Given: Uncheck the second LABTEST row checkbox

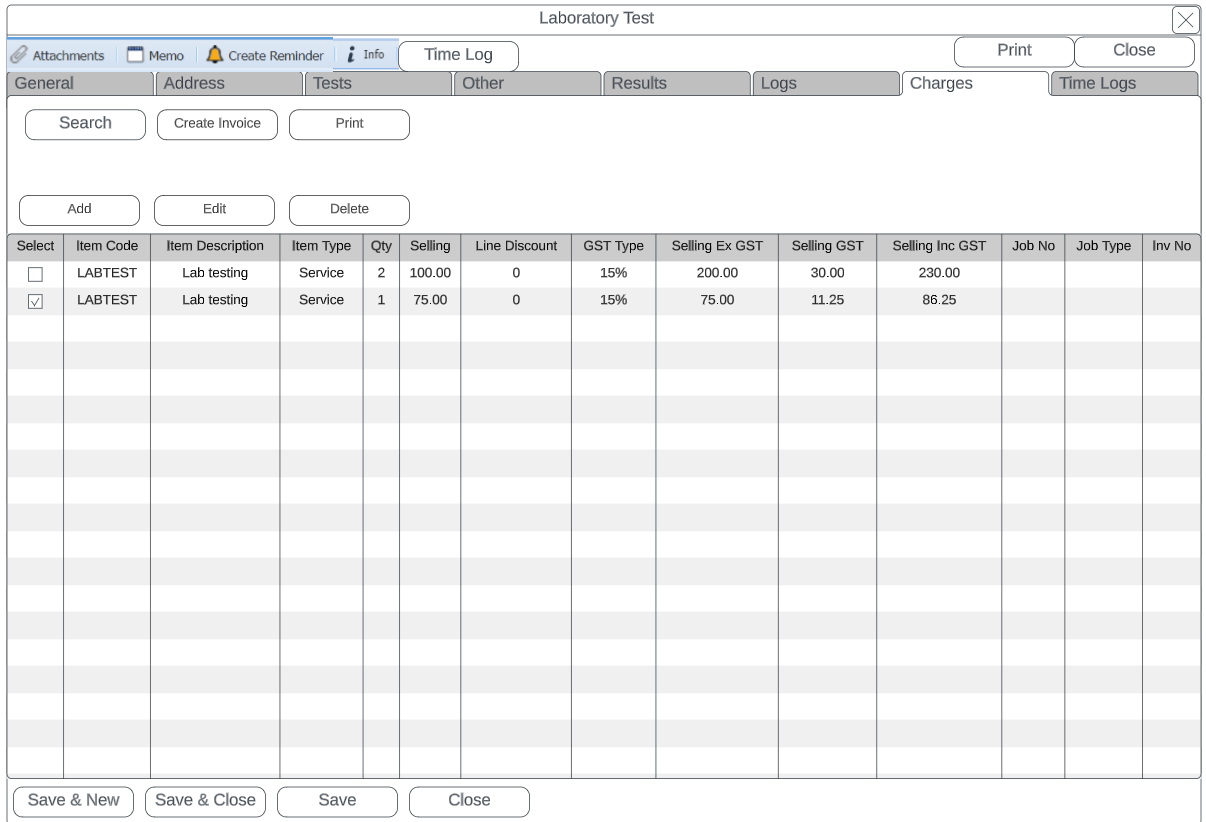Looking at the screenshot, I should pyautogui.click(x=35, y=301).
